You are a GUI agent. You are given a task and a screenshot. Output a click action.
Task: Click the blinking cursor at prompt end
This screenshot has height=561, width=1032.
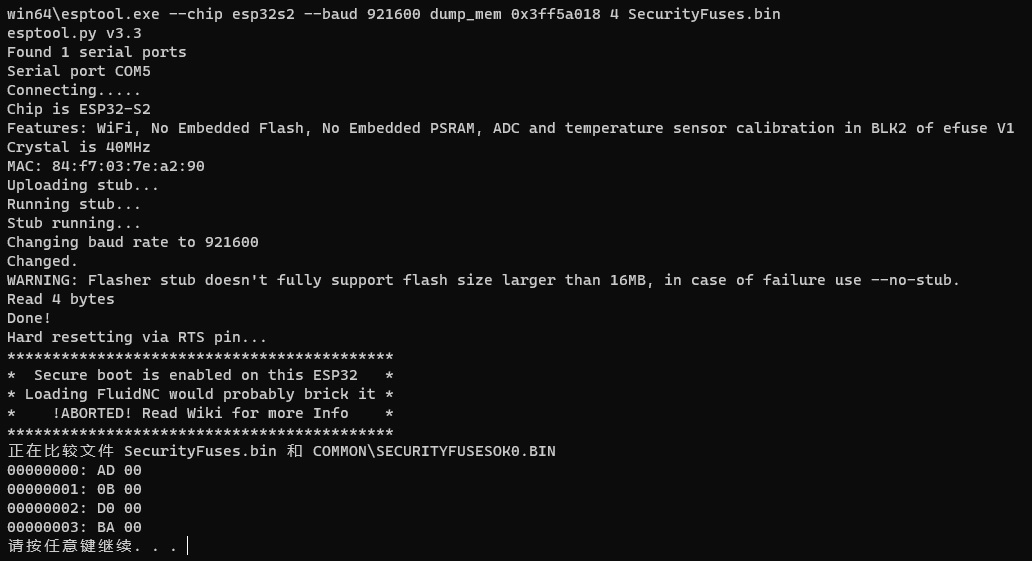coord(188,545)
